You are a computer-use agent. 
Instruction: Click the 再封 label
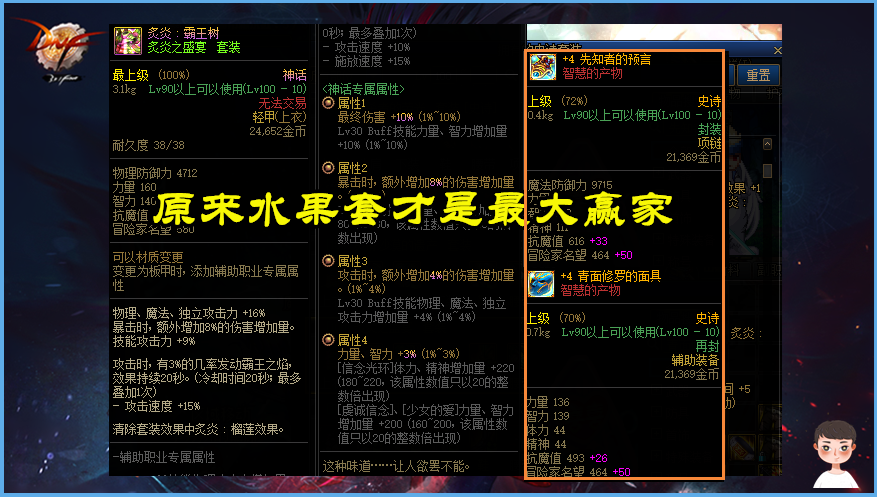pos(708,346)
